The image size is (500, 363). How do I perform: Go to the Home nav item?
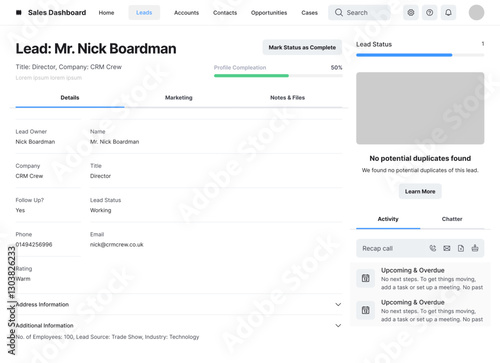[x=106, y=13]
